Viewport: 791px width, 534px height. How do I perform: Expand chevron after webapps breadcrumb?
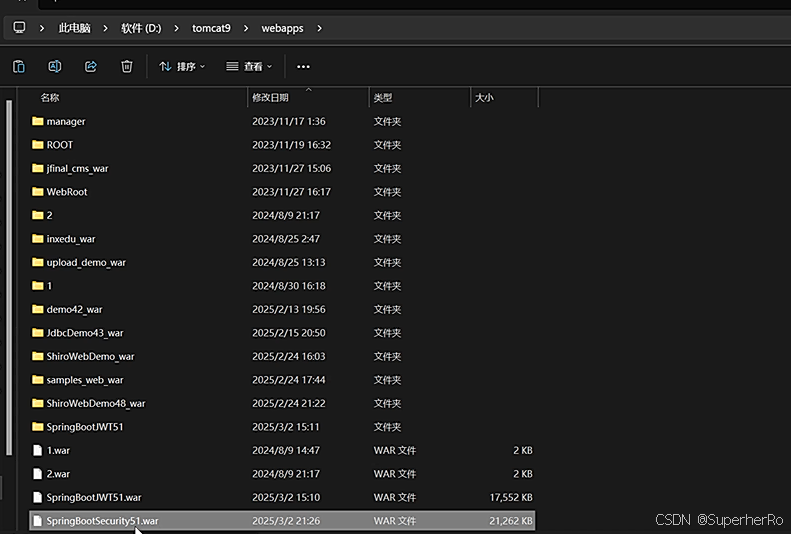(x=319, y=28)
